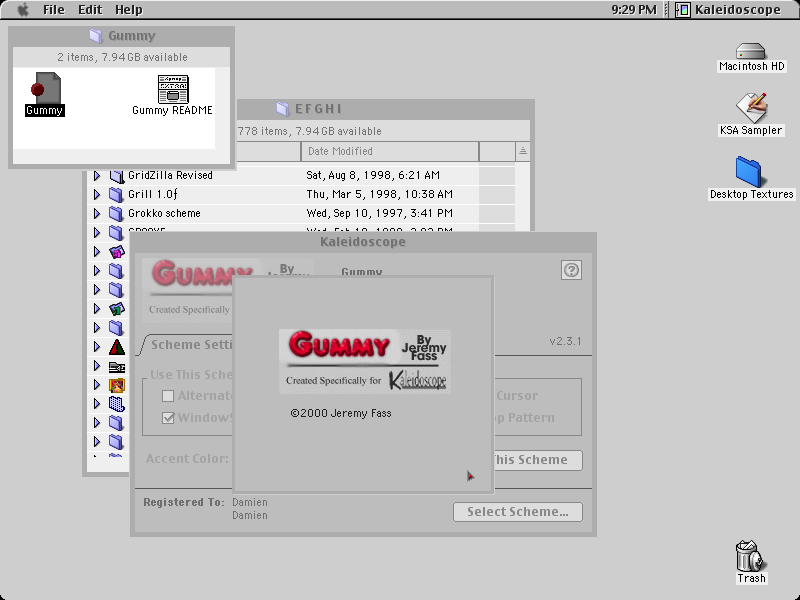Click the Grill 1.0f row name
Viewport: 800px width, 600px height.
153,194
